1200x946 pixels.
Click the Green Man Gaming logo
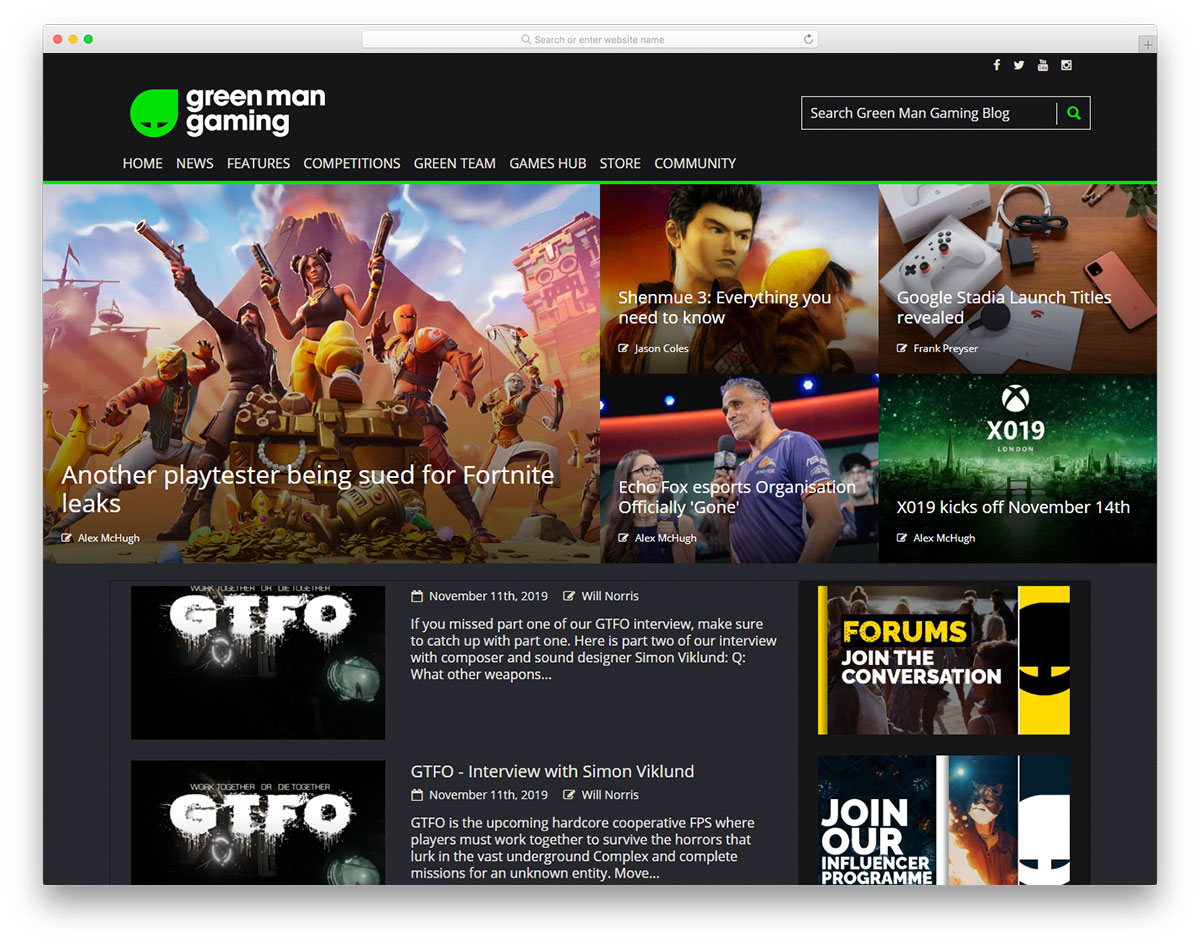tap(228, 112)
